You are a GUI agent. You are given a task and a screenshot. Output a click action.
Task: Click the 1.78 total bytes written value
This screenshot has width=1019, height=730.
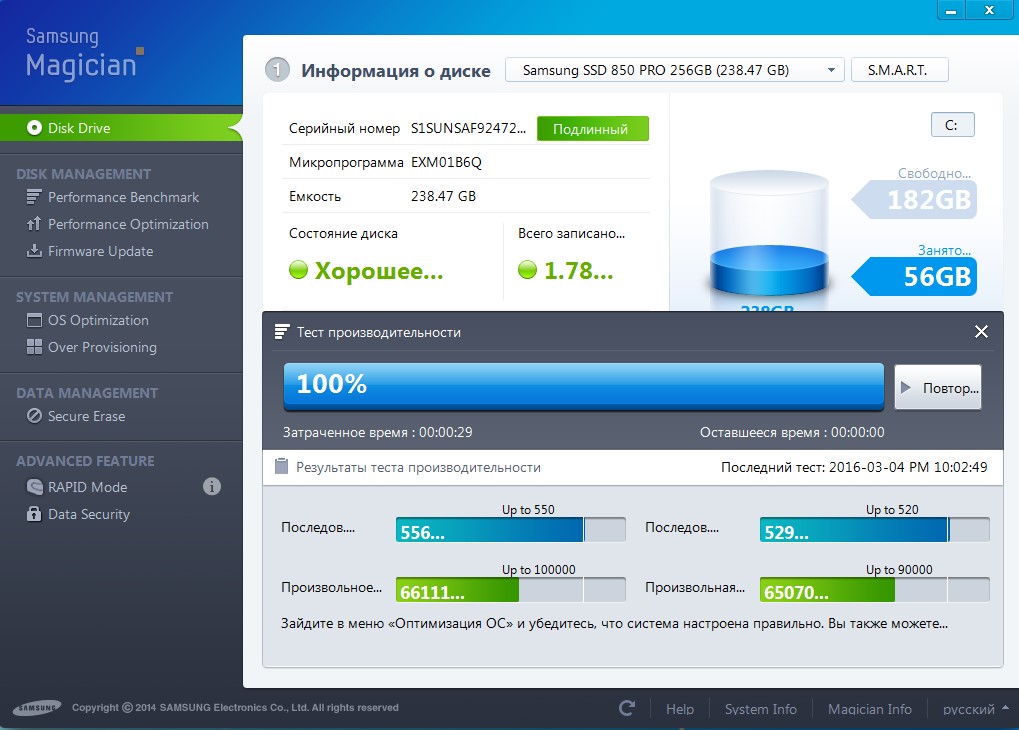(x=578, y=270)
